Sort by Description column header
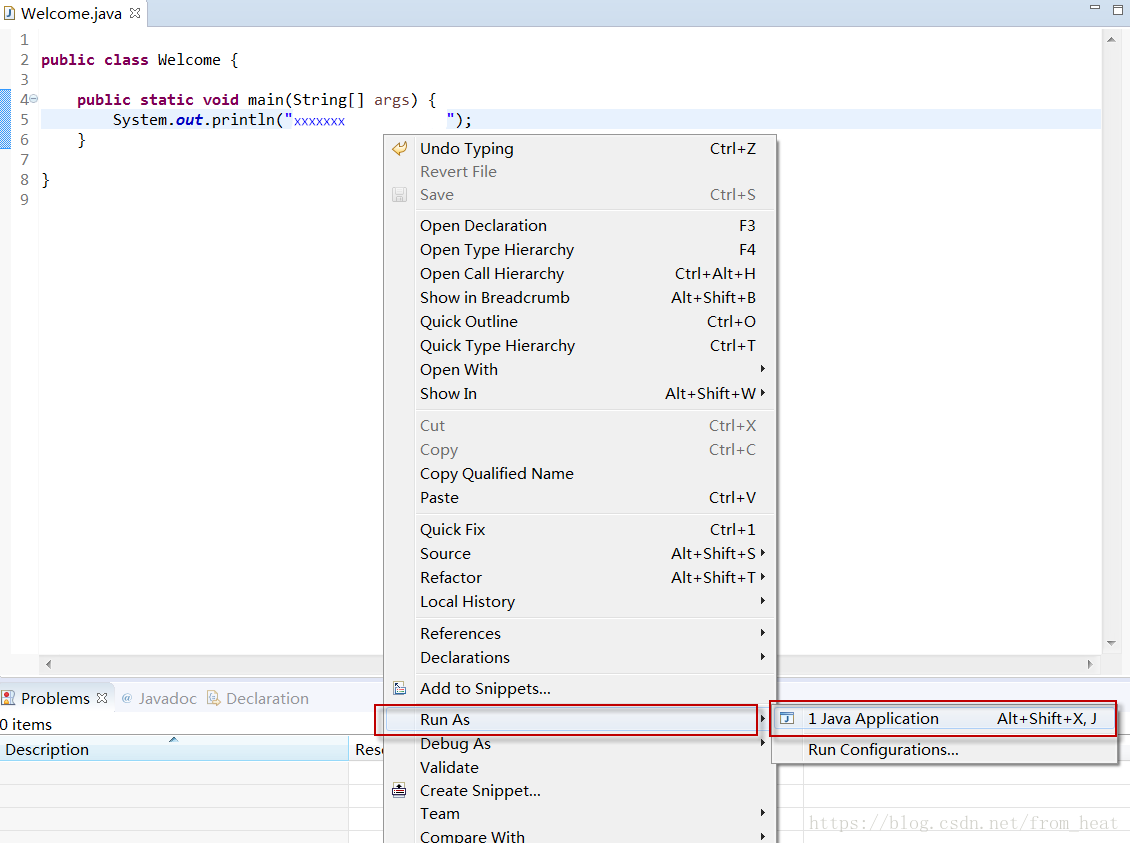1130x843 pixels. pos(174,749)
